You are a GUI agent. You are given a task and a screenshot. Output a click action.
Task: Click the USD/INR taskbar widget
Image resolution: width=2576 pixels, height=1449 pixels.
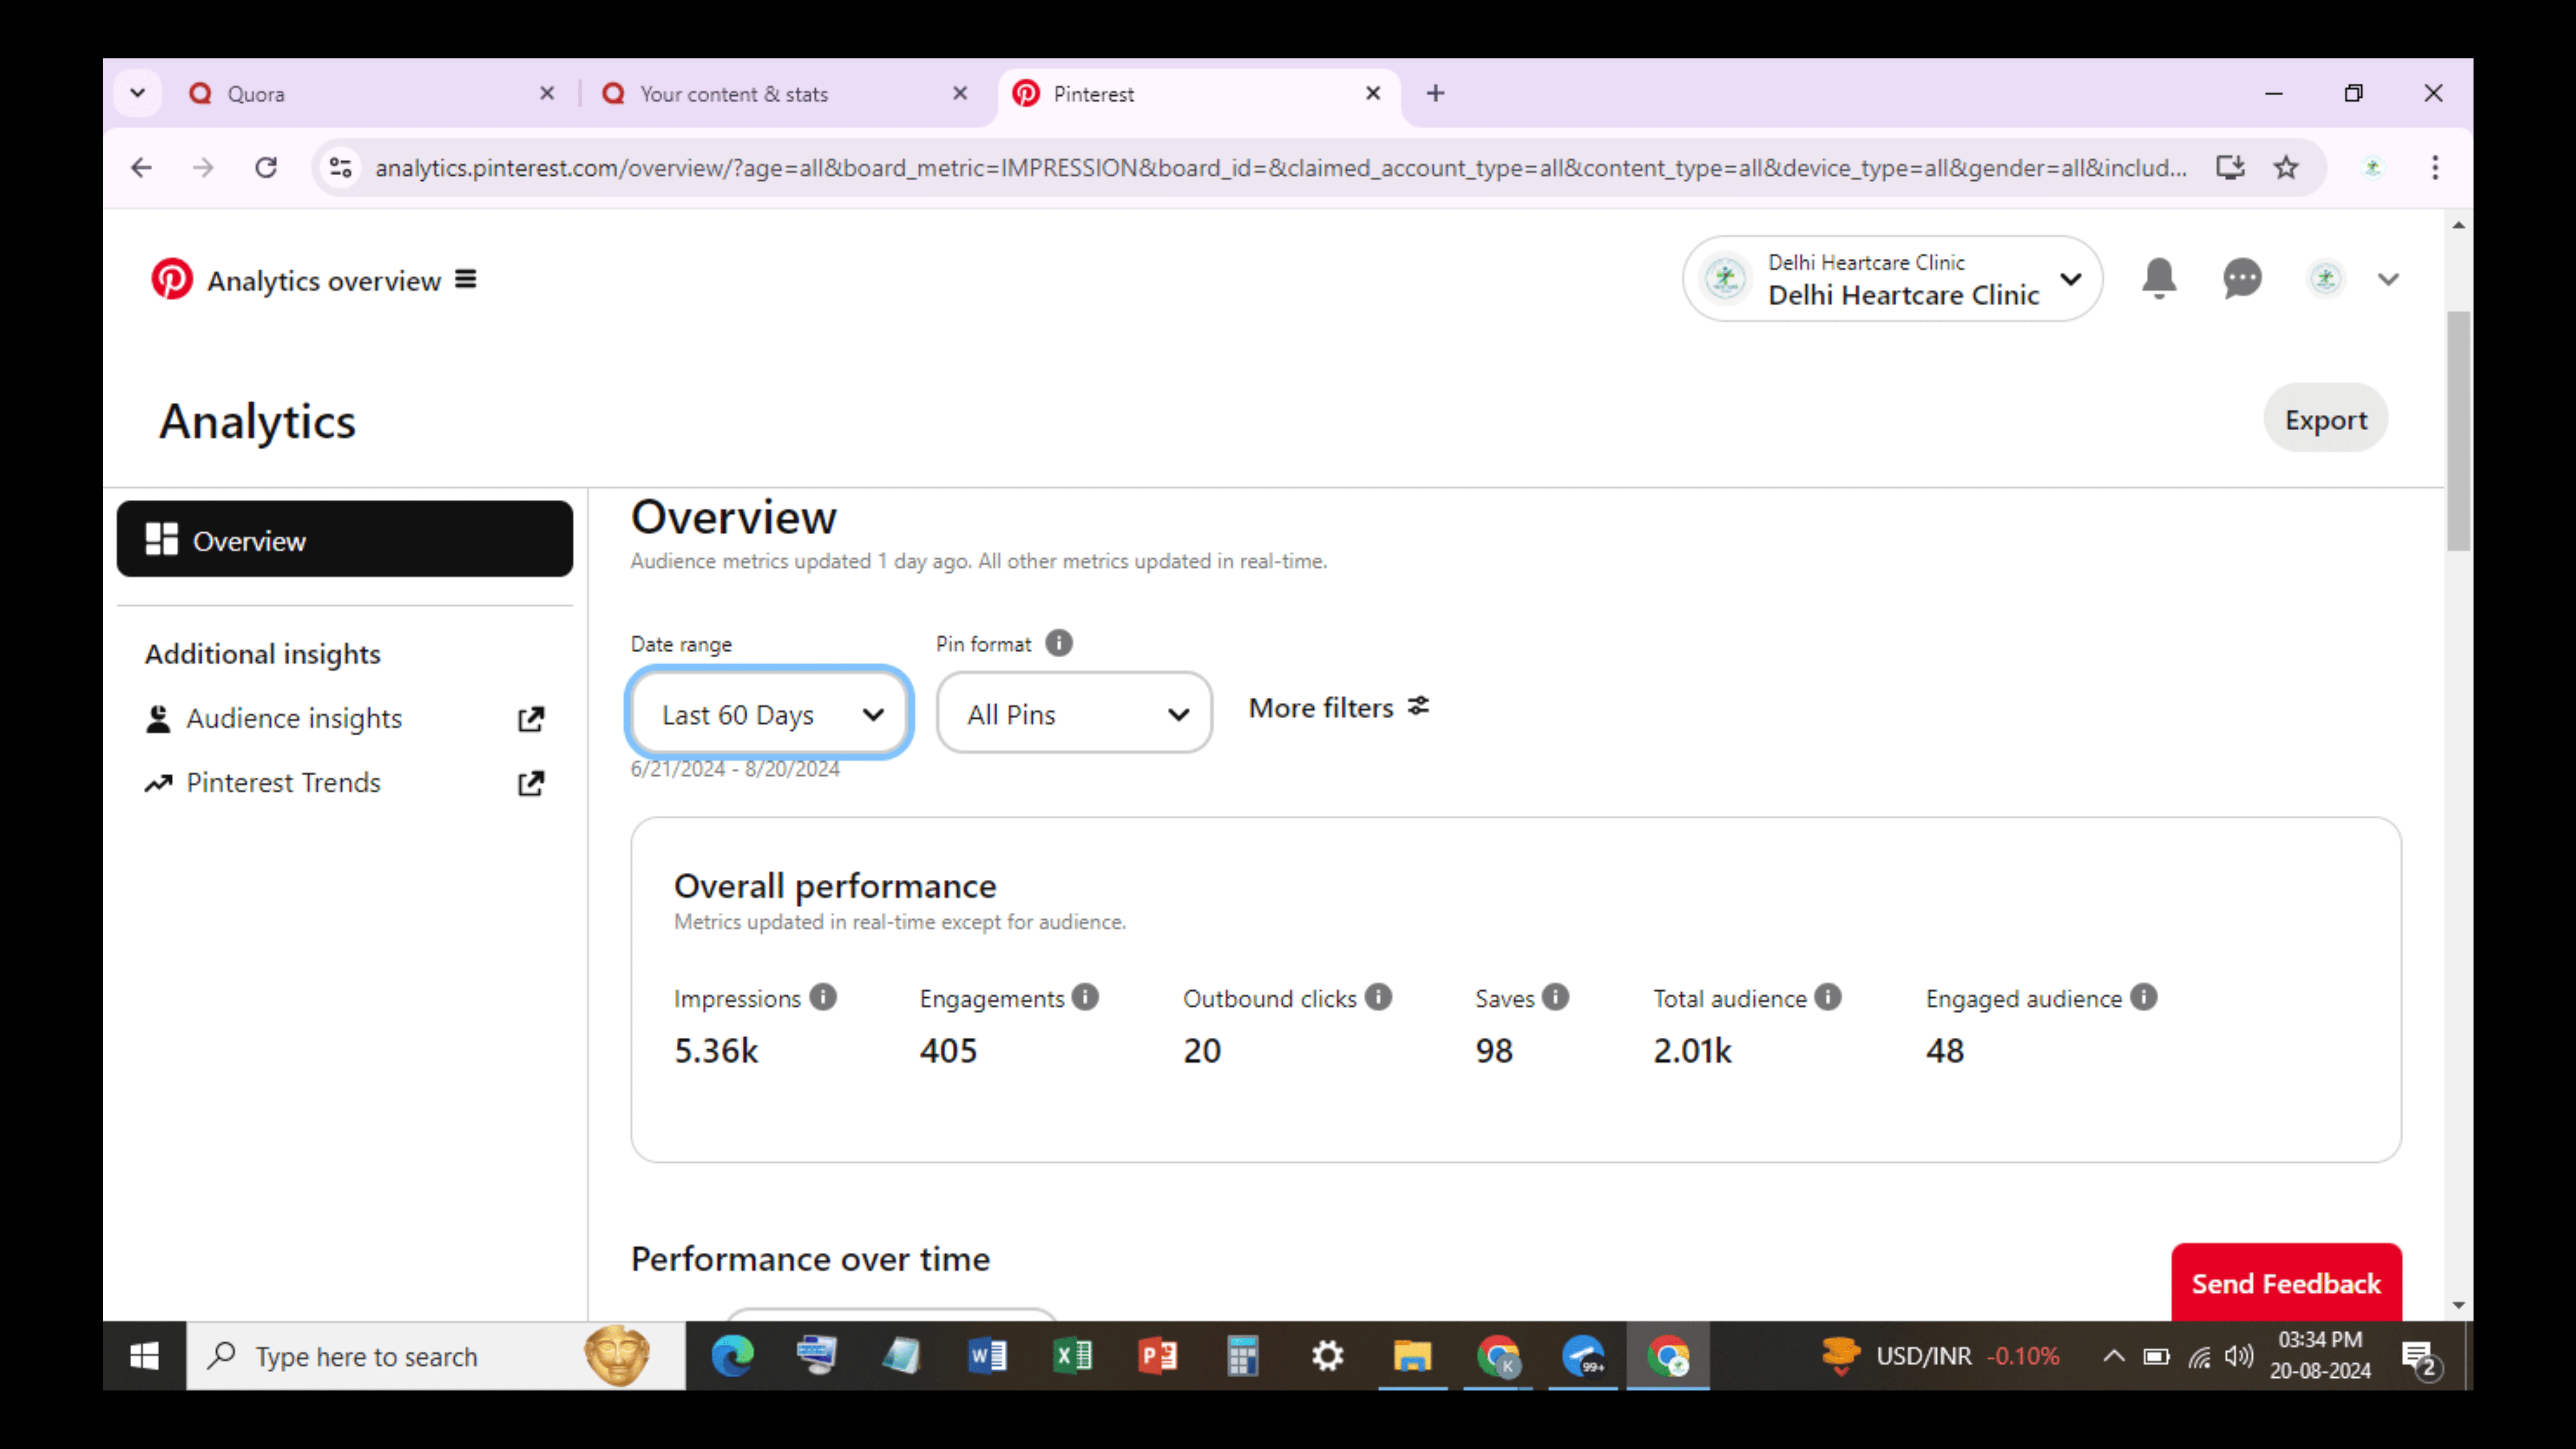click(1940, 1356)
